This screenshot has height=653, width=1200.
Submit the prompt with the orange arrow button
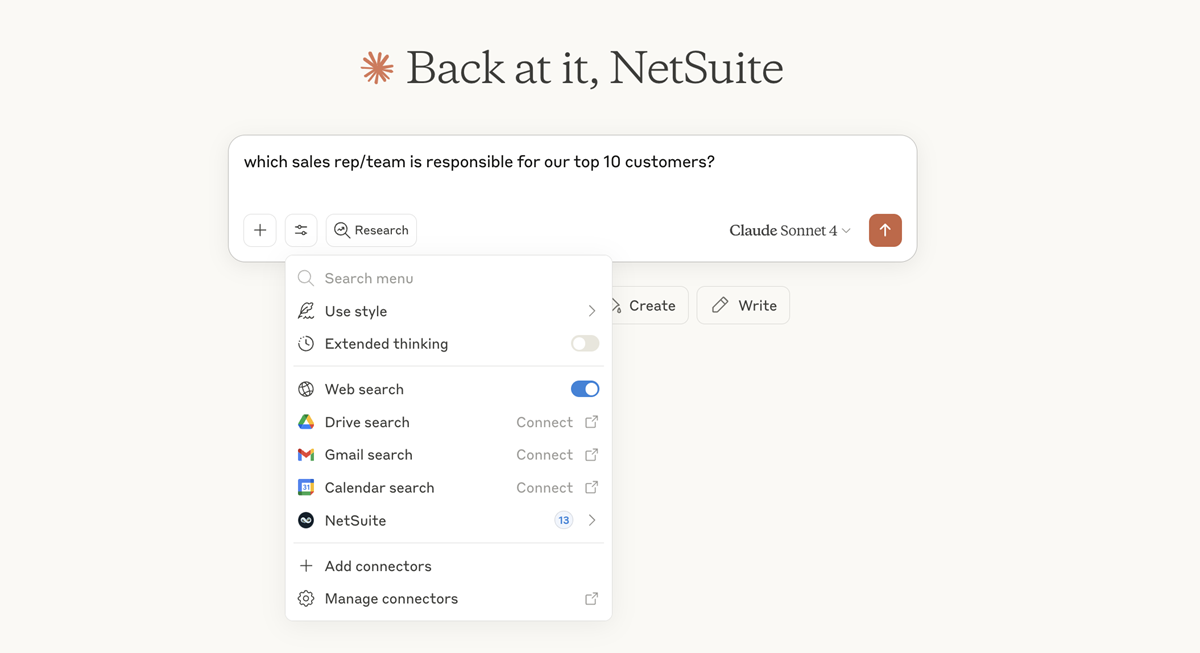pyautogui.click(x=885, y=230)
